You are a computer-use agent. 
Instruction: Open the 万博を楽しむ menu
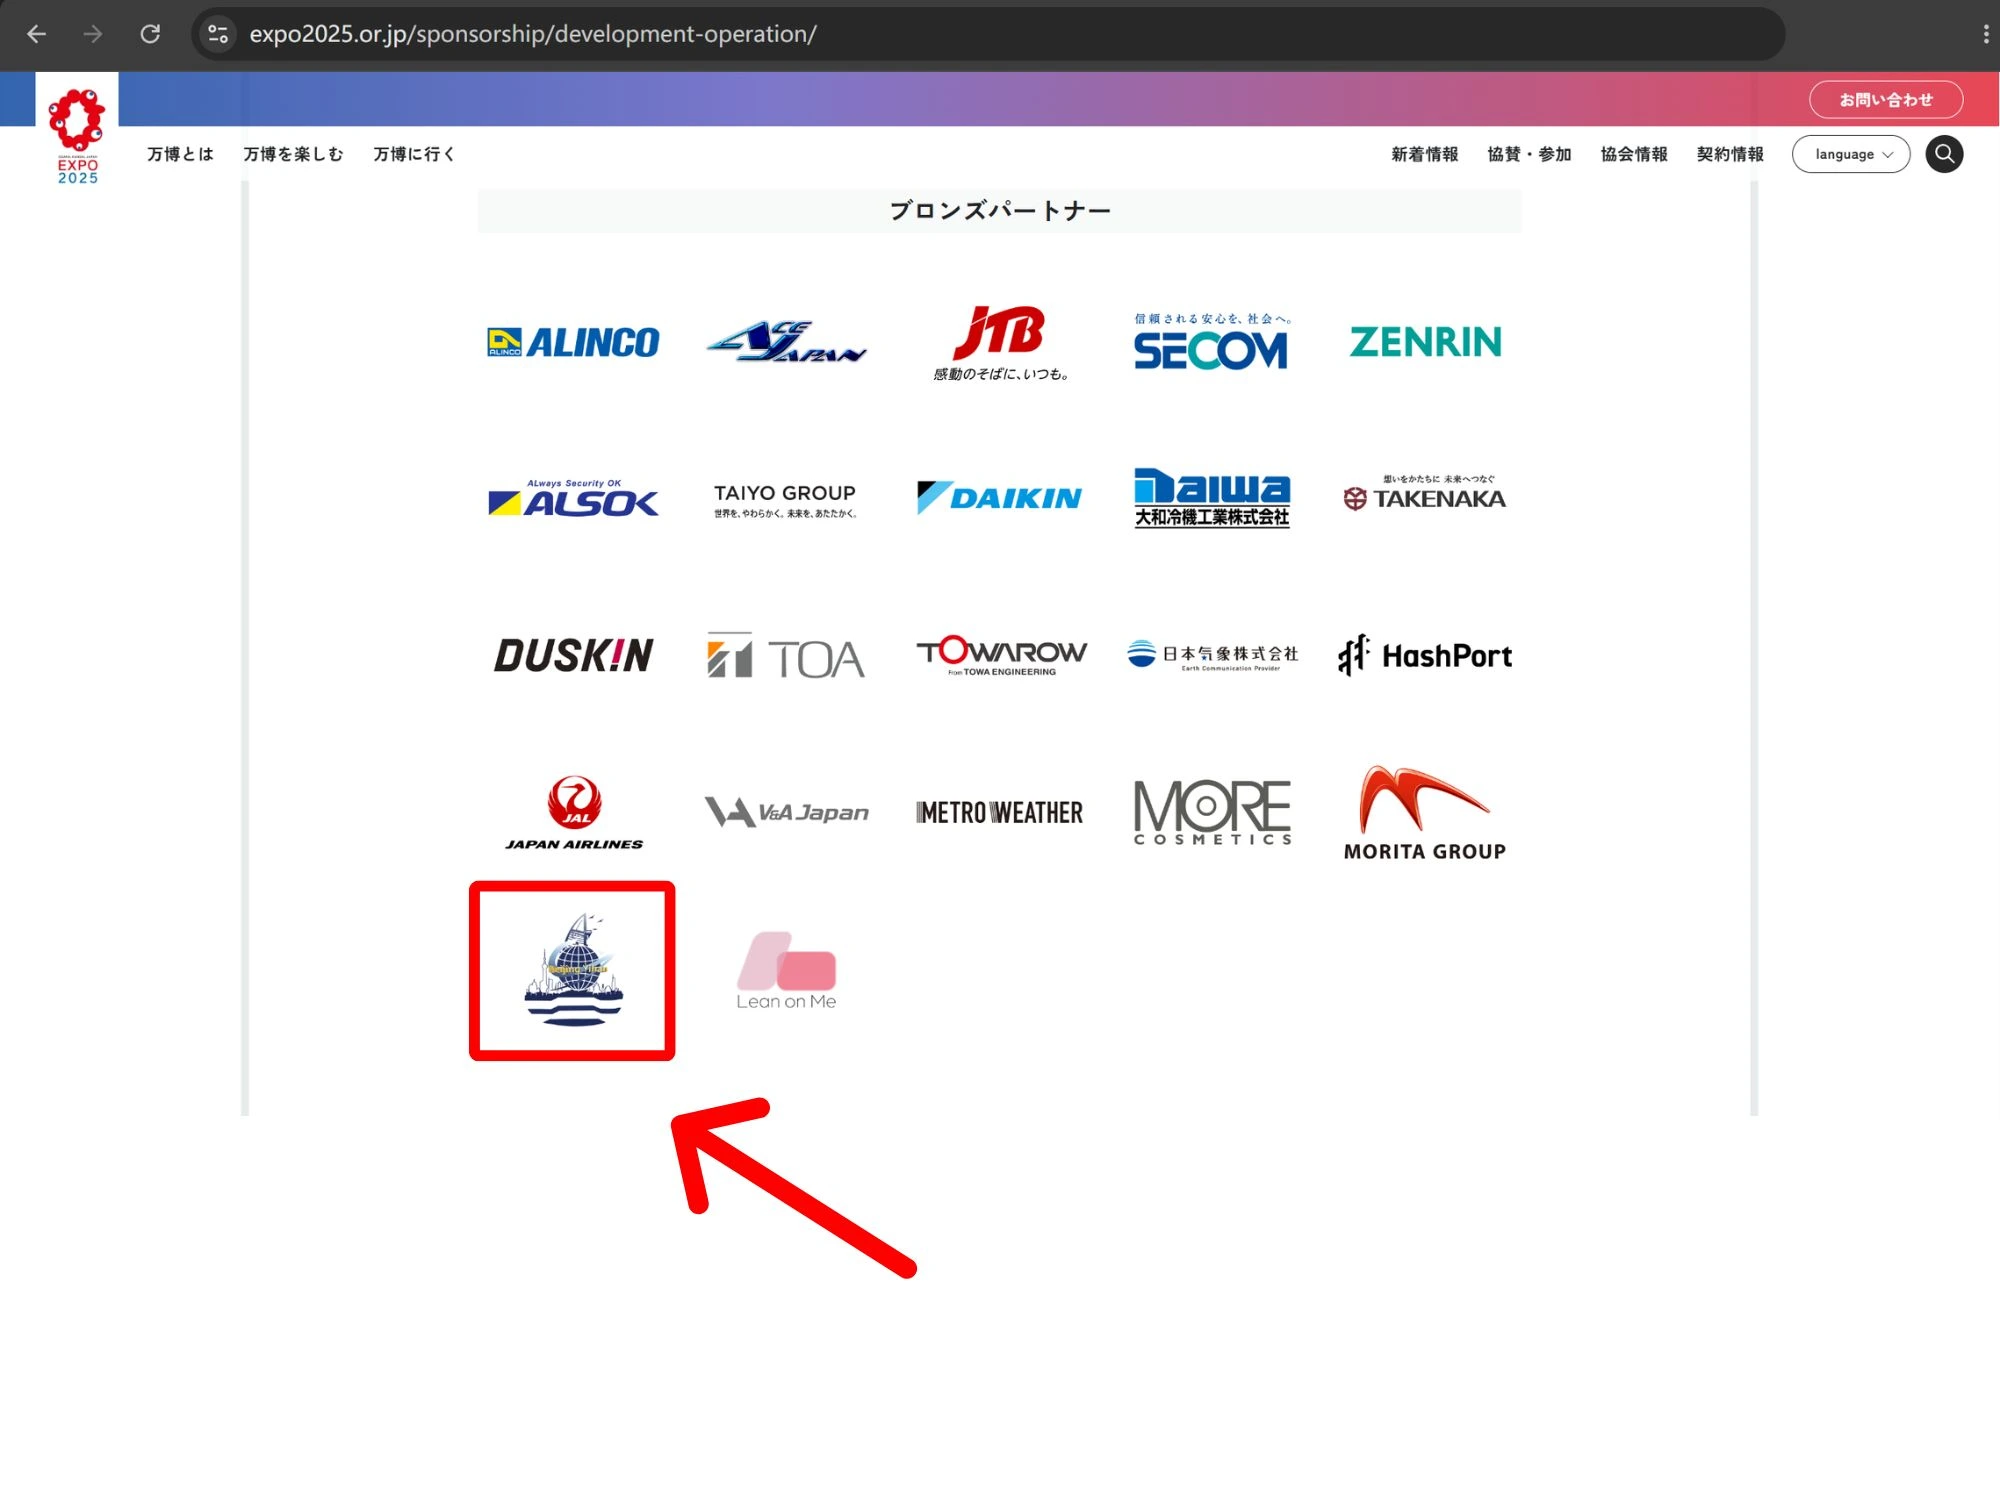click(x=293, y=154)
